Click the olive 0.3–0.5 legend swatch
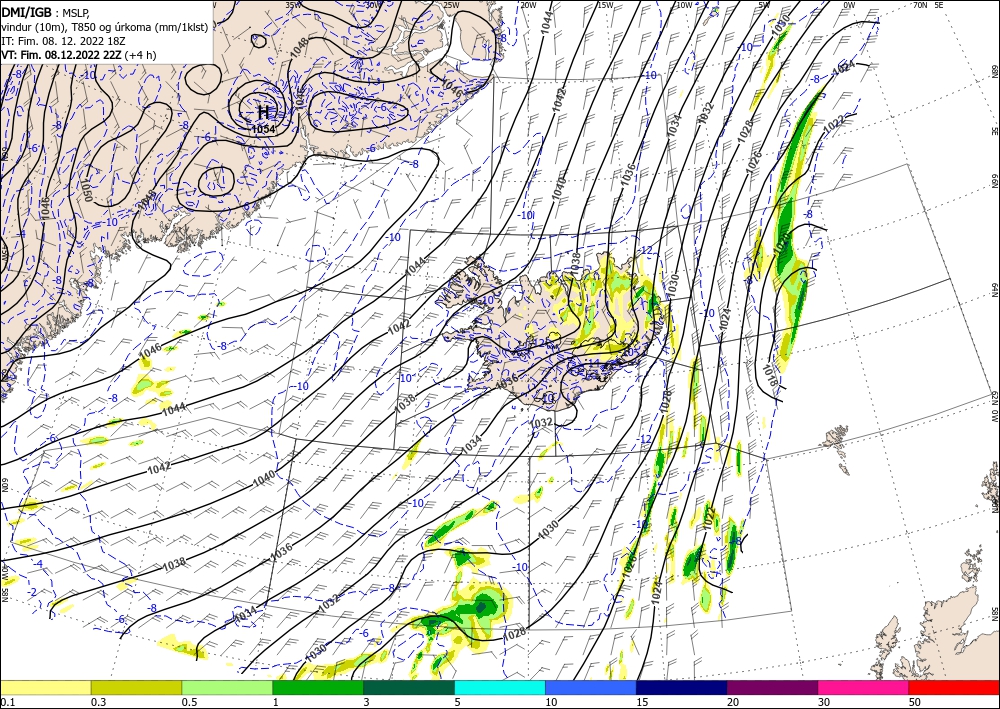The image size is (1000, 709). [x=136, y=687]
